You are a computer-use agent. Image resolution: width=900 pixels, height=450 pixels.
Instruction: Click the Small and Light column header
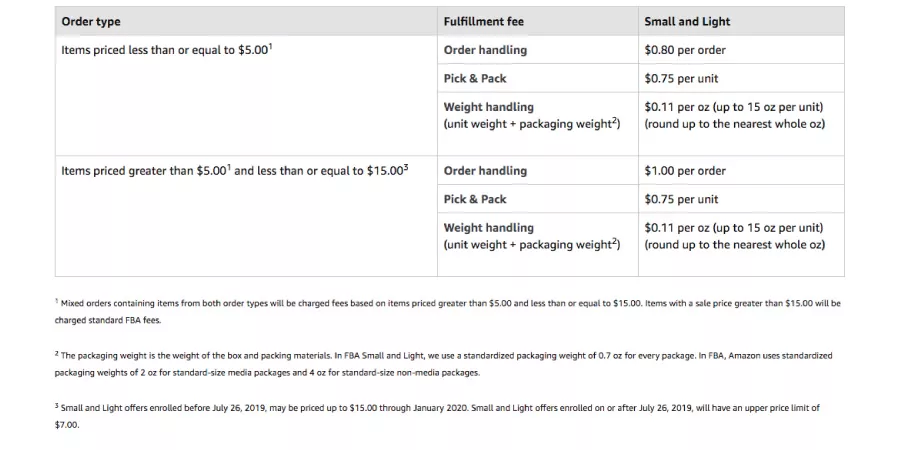coord(687,22)
